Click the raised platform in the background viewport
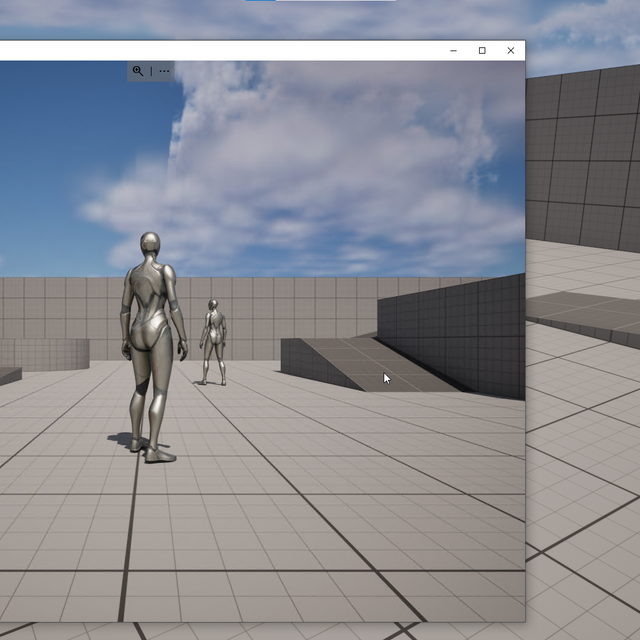Screen dimensions: 640x640 [x=585, y=310]
